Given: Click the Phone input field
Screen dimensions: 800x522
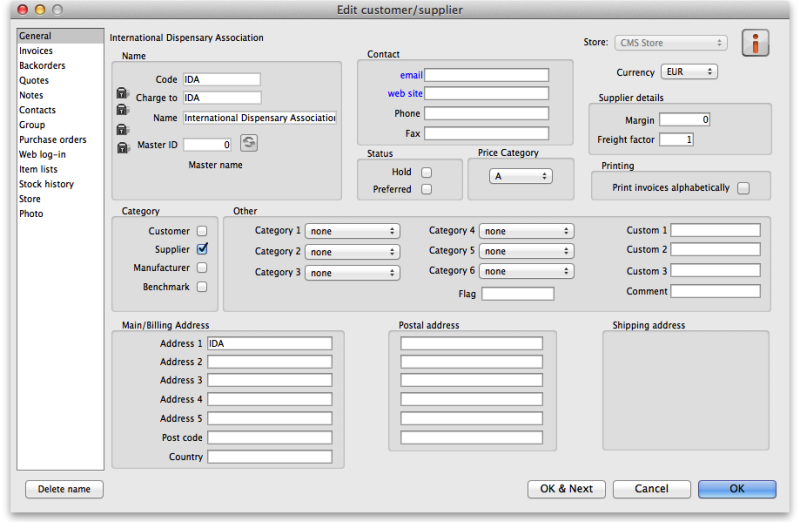Looking at the screenshot, I should [486, 114].
